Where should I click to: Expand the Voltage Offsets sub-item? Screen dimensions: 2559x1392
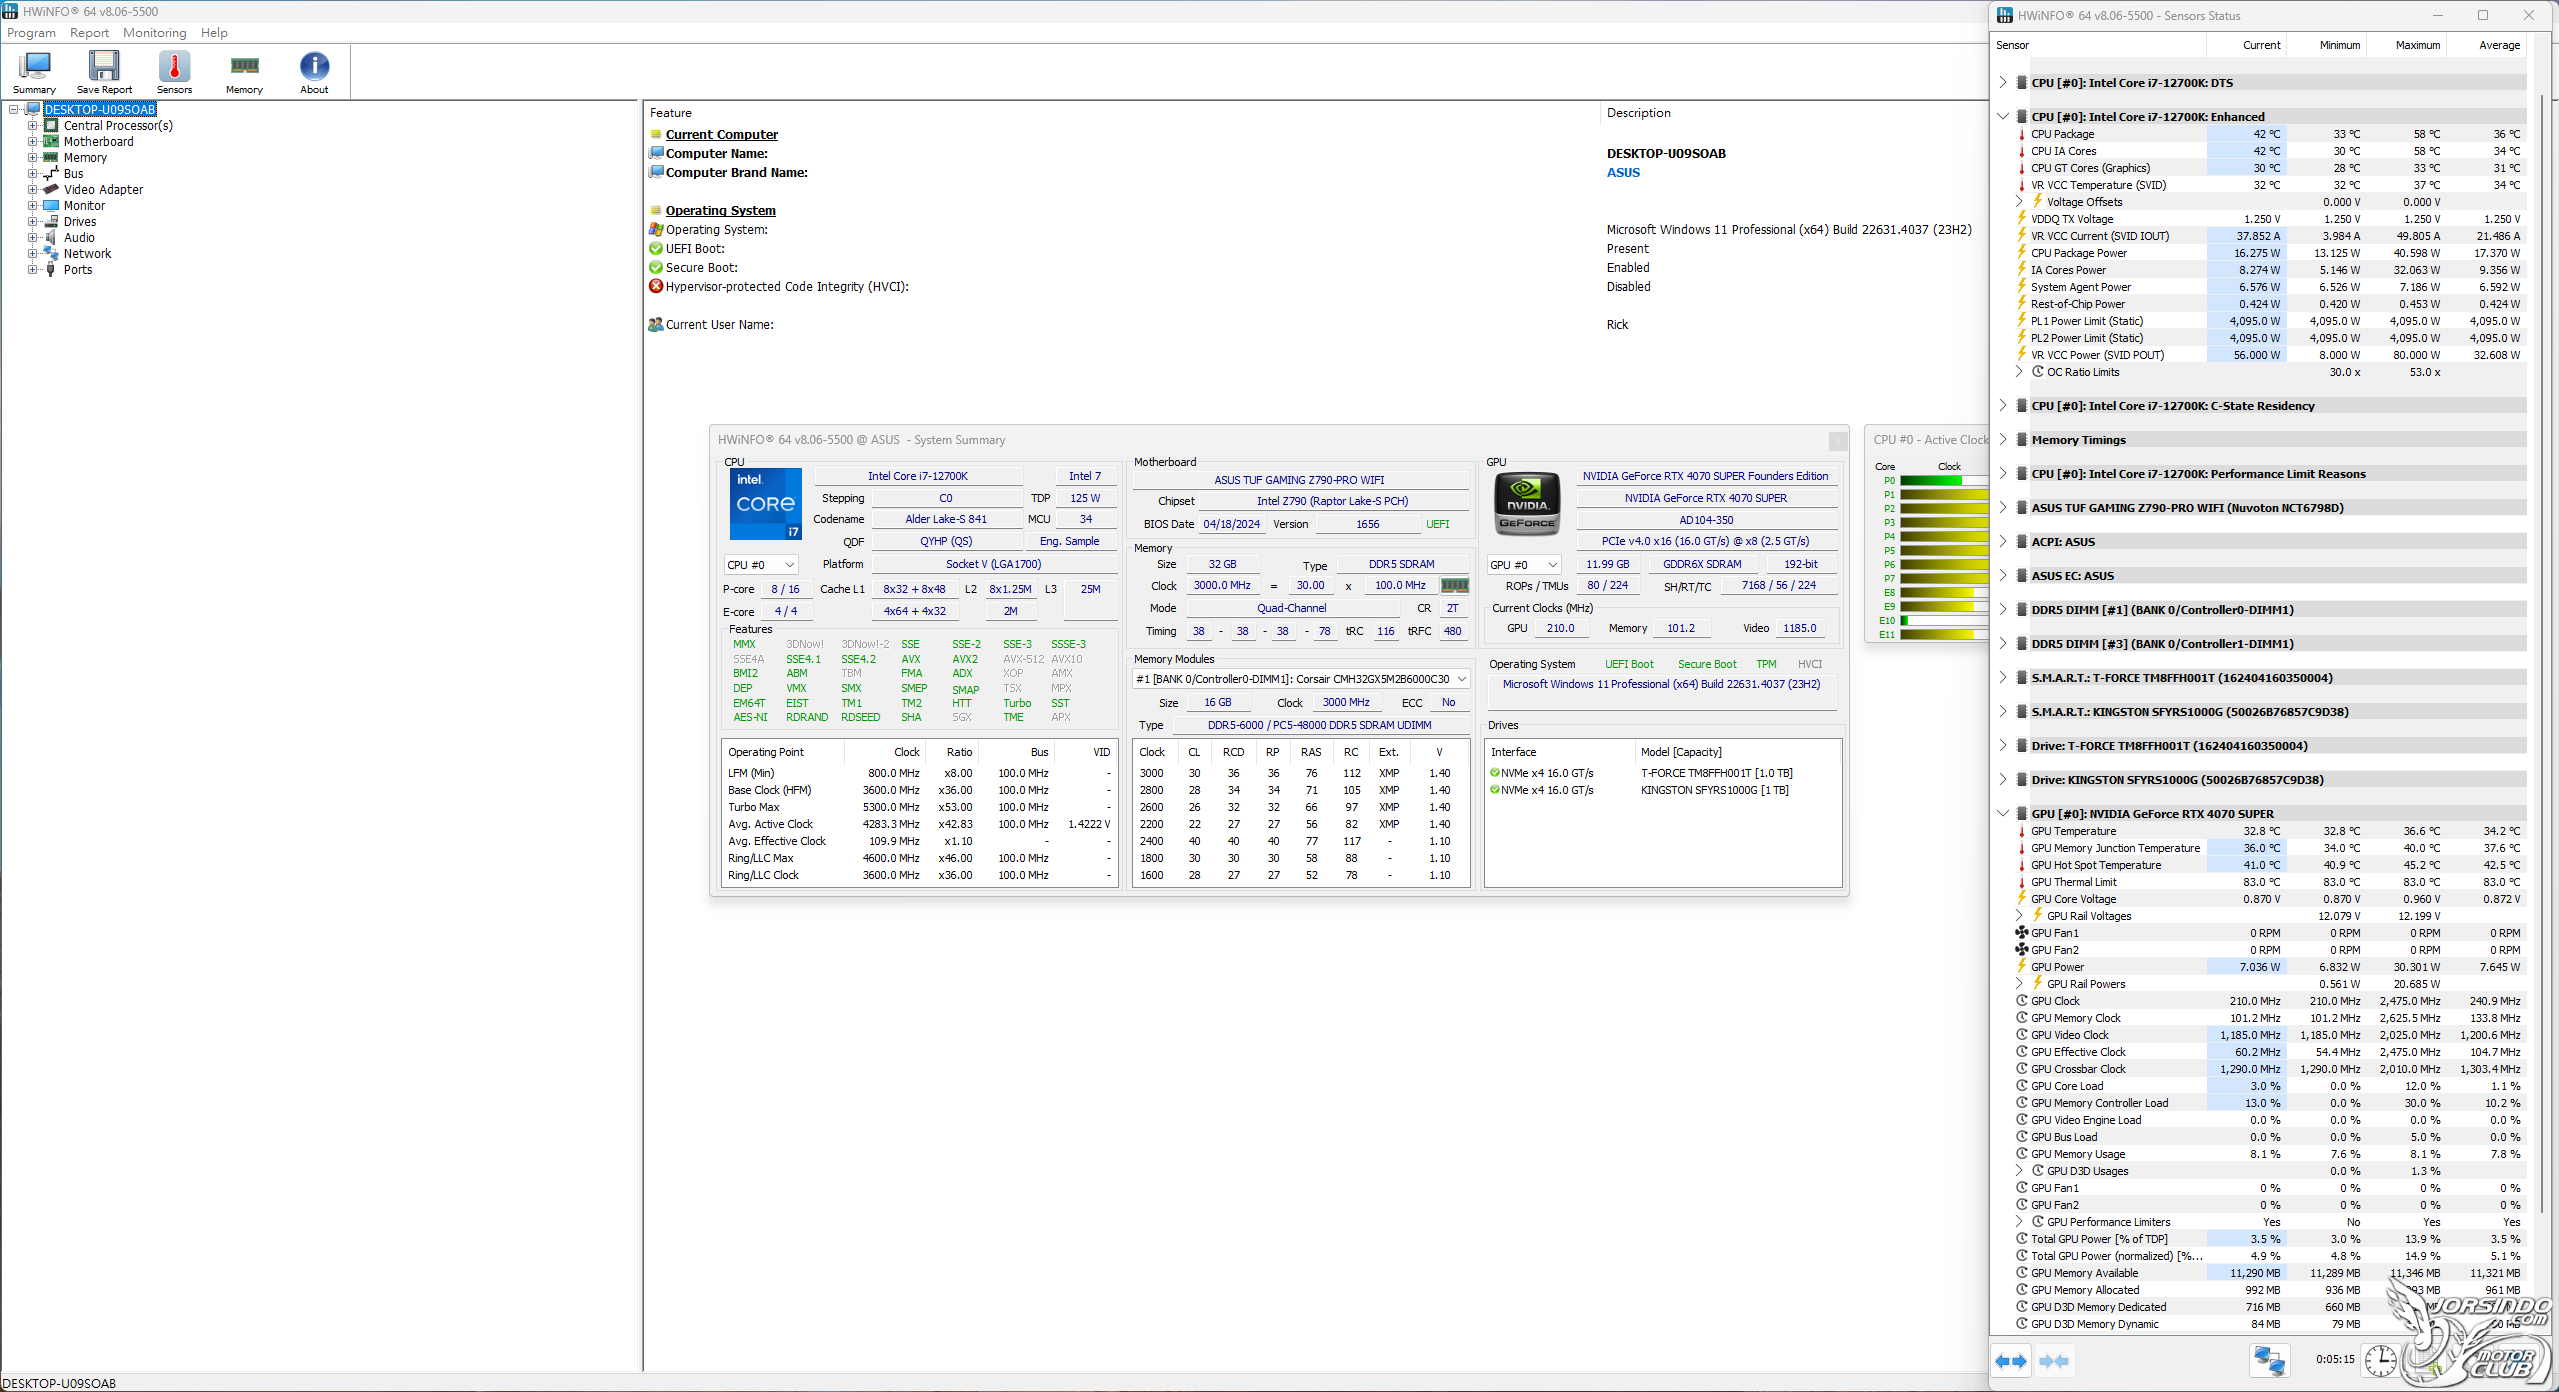point(2018,202)
